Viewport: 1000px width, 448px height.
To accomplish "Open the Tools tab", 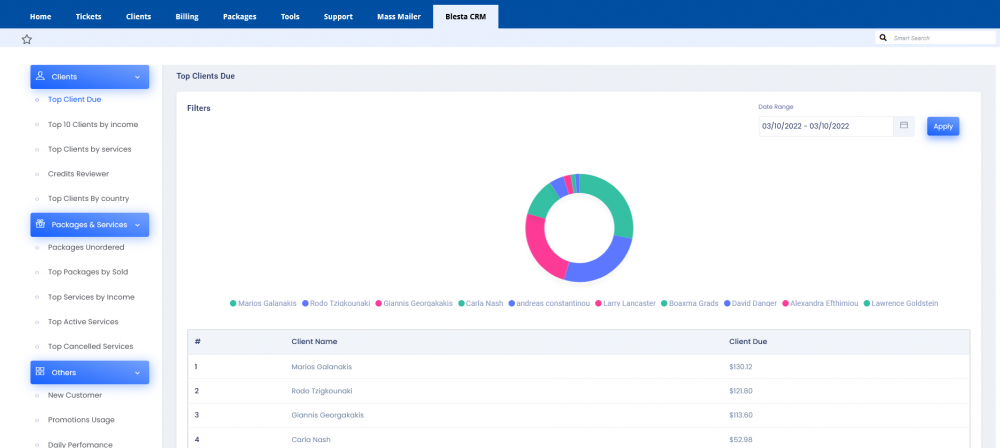I will click(290, 17).
